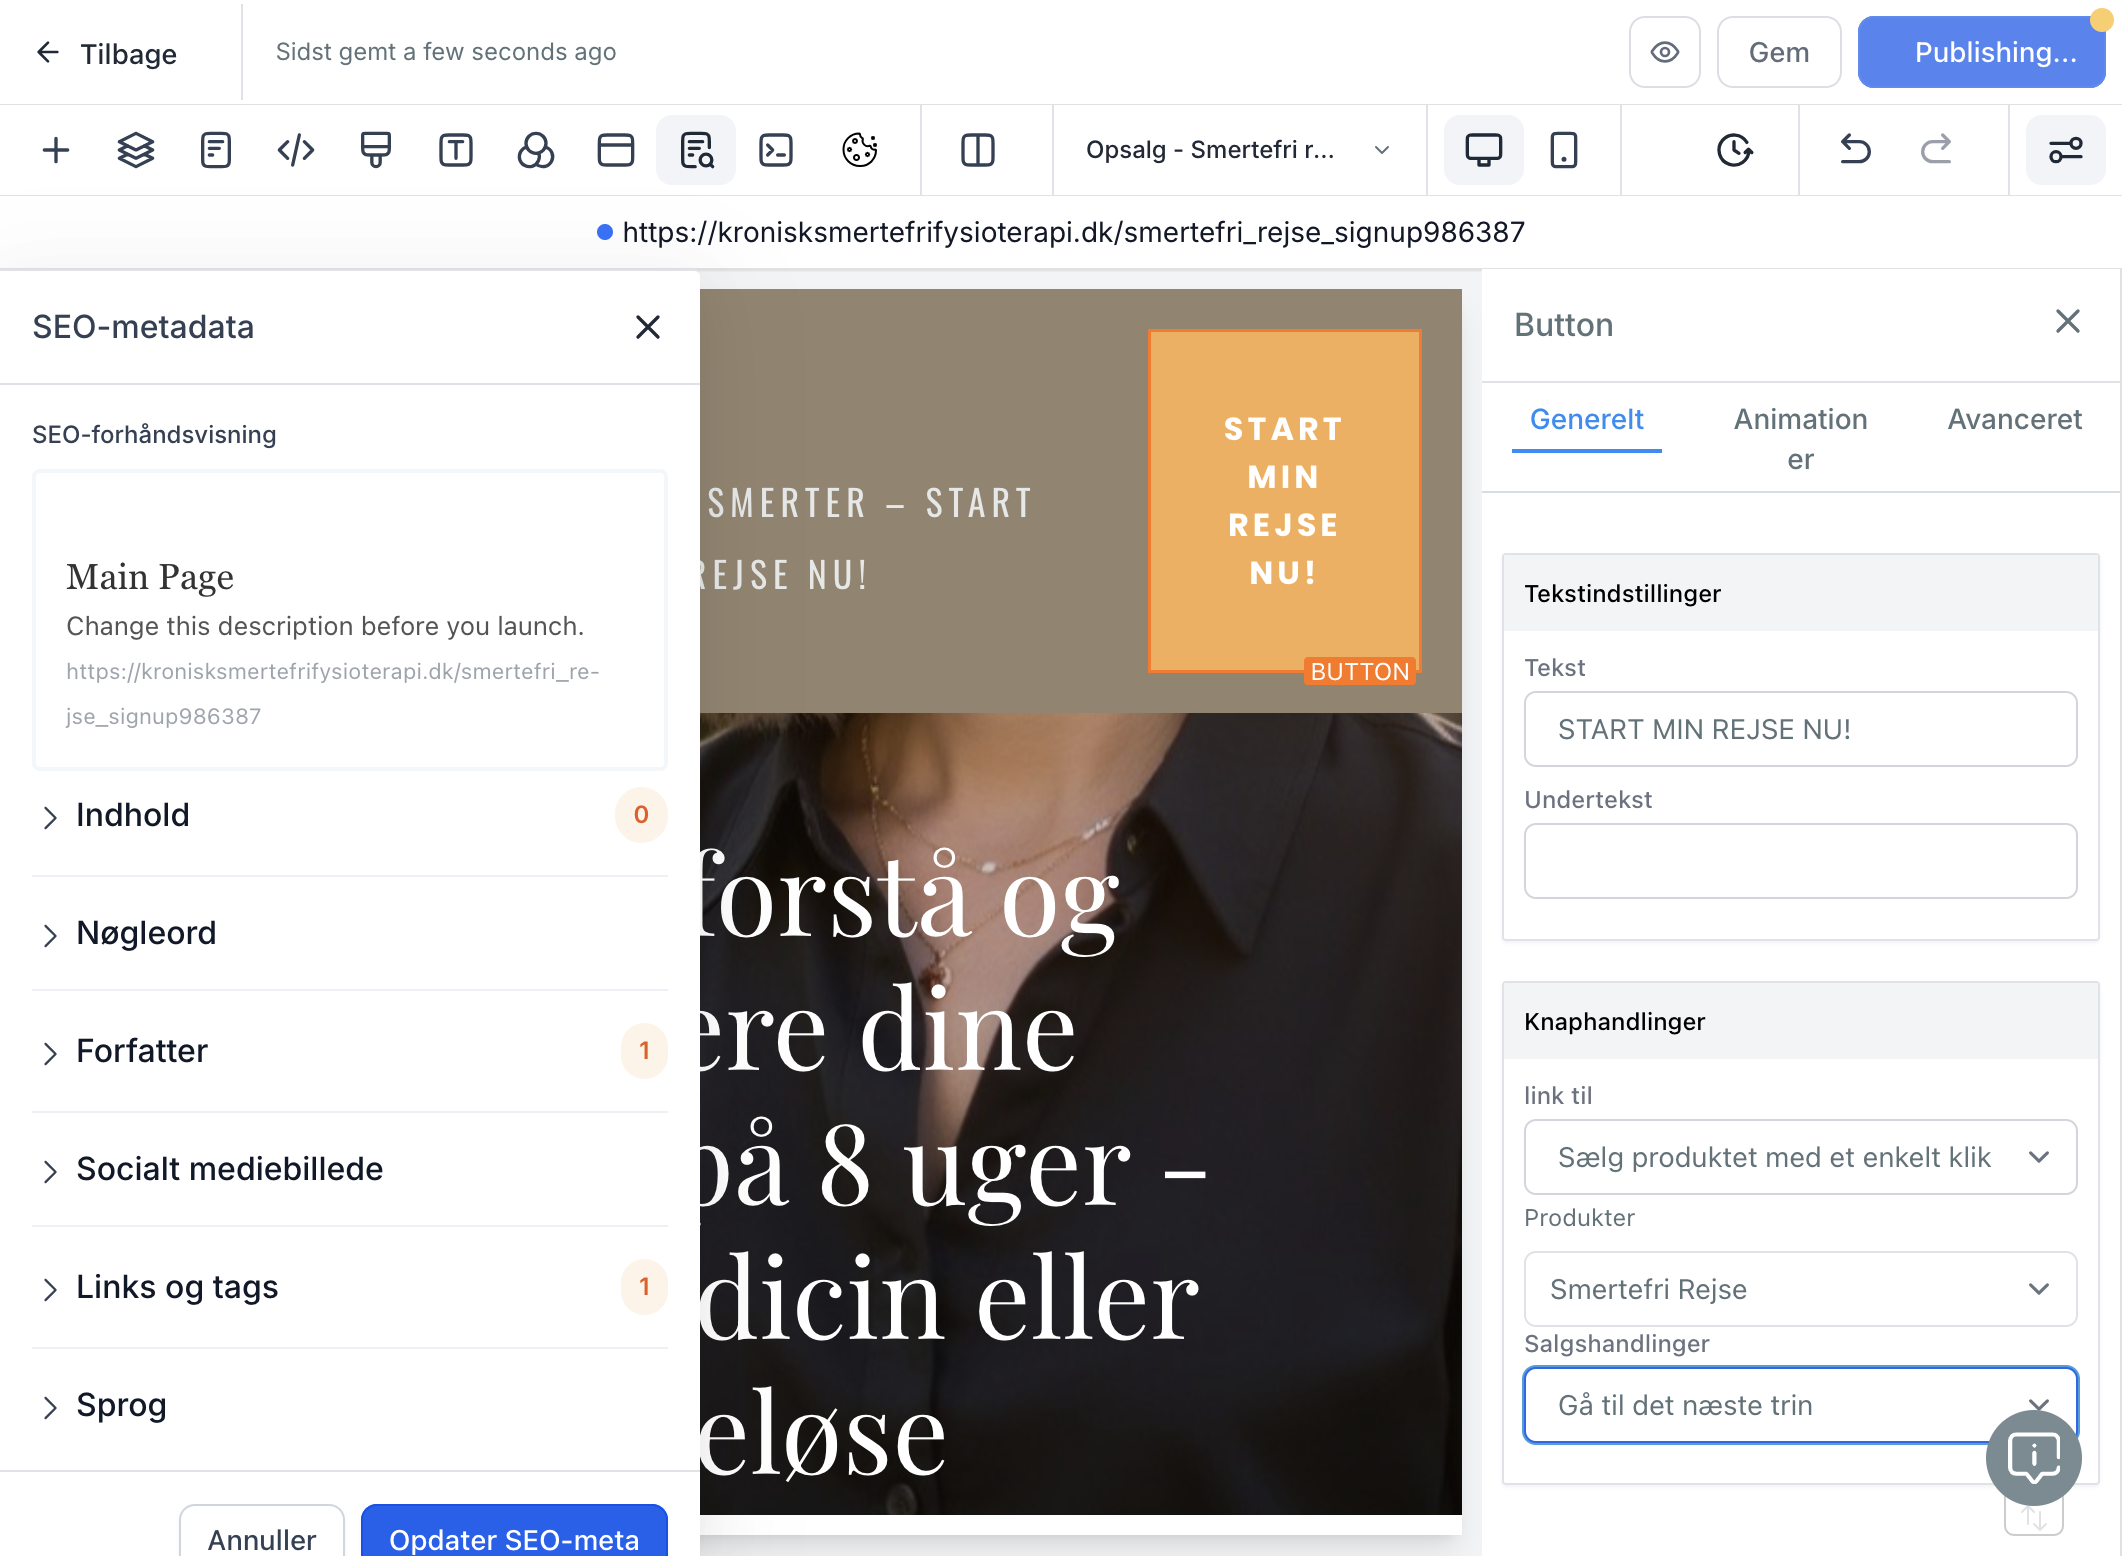Toggle the split column layout icon

978,150
